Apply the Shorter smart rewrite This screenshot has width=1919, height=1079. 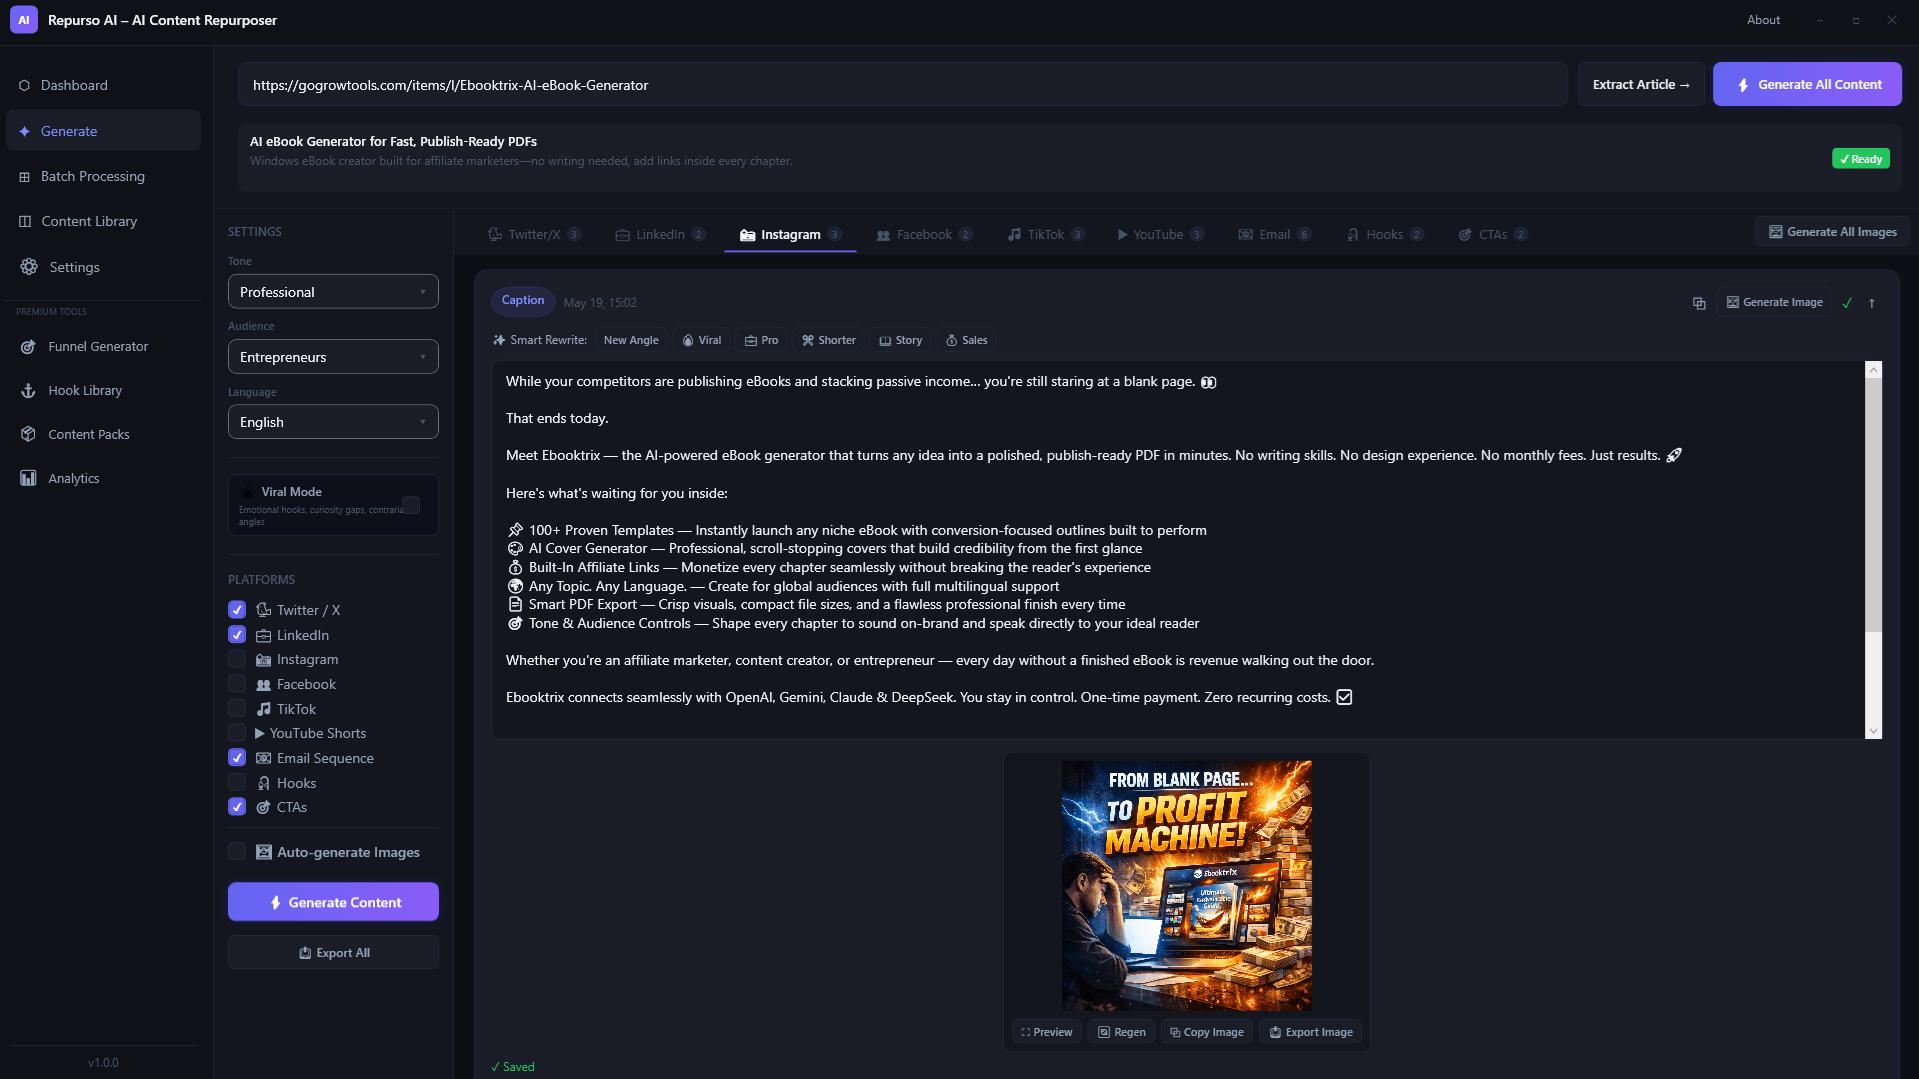(829, 340)
